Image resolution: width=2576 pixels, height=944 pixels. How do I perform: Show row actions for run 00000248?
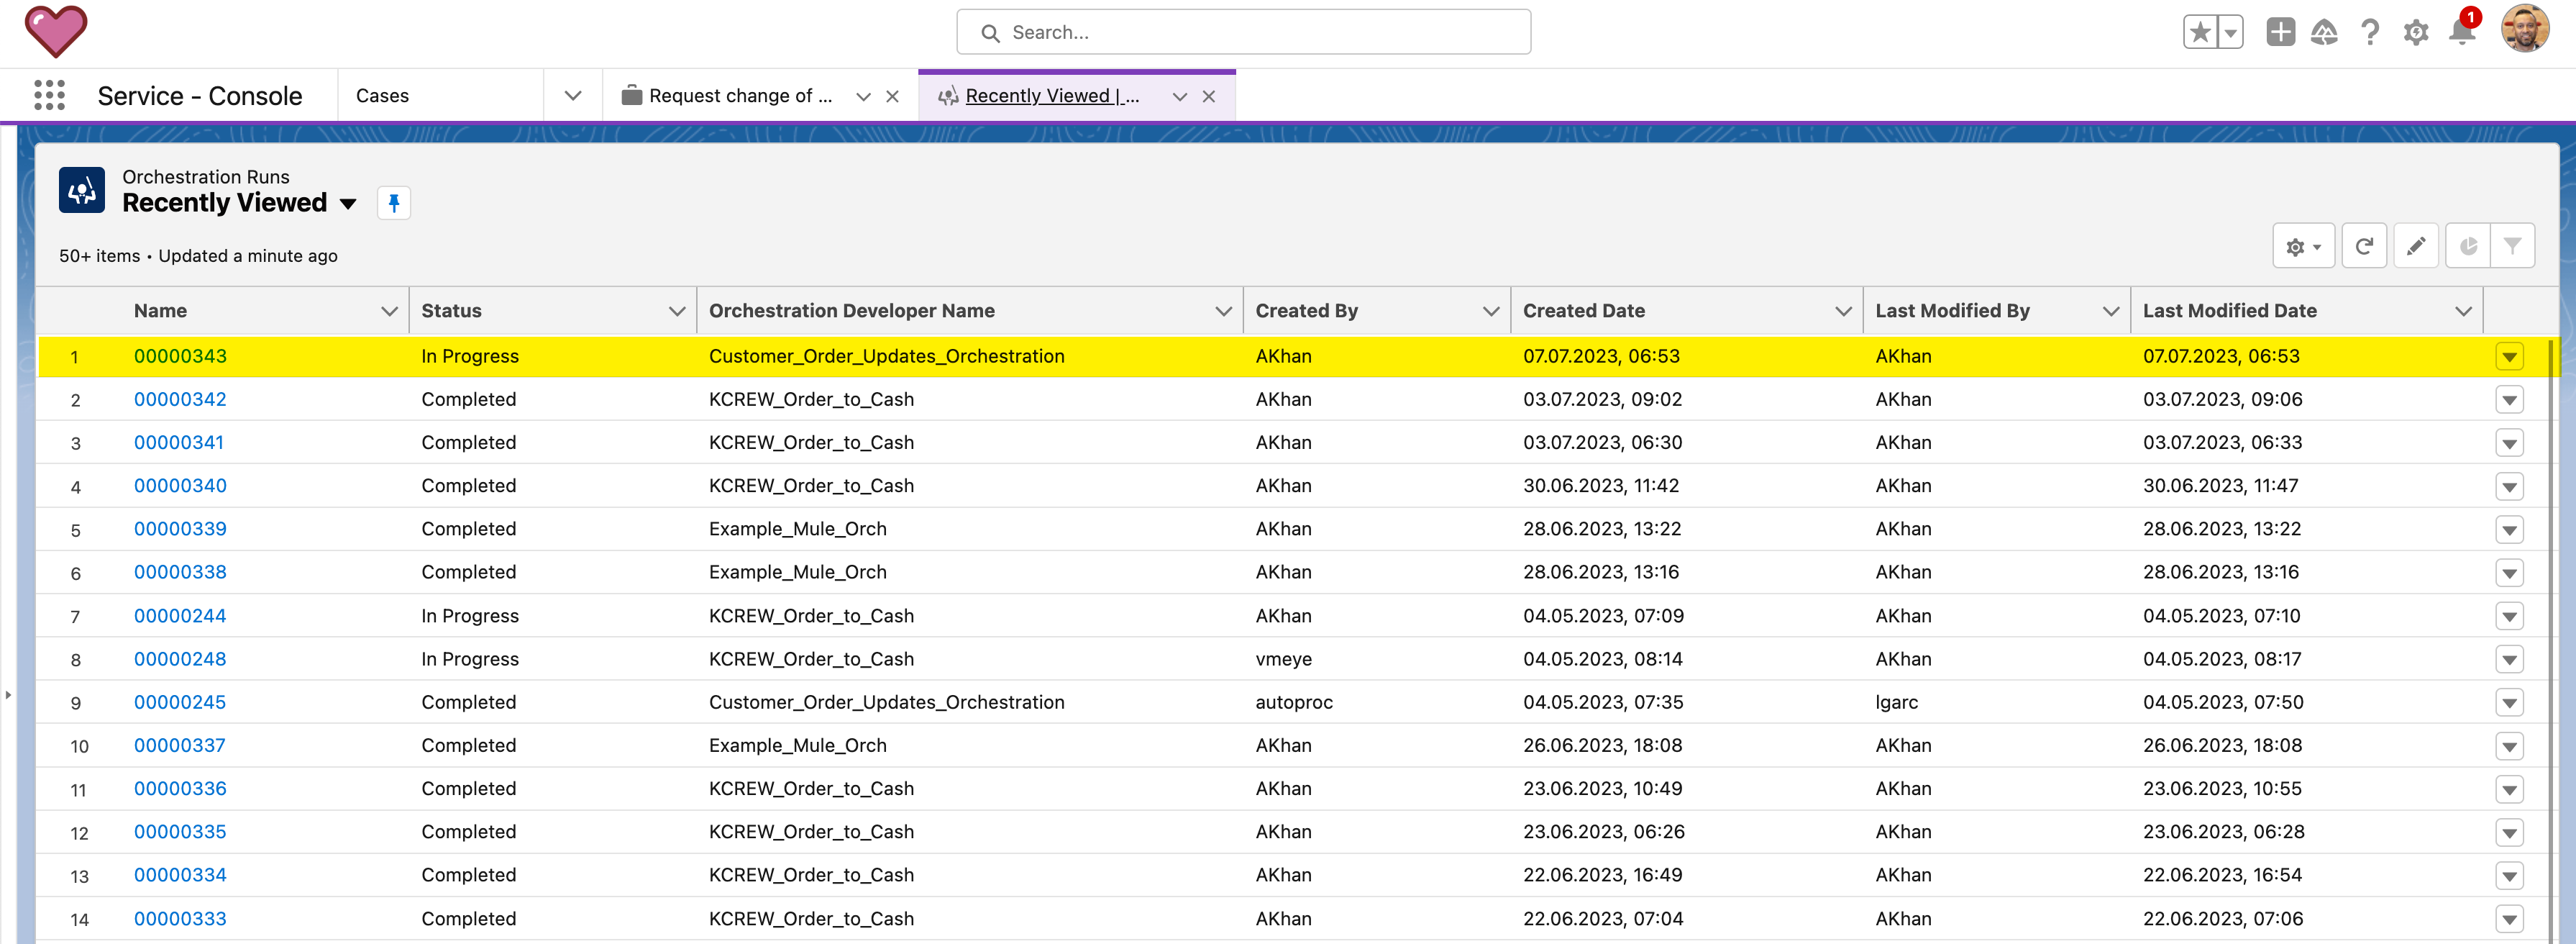click(x=2509, y=660)
